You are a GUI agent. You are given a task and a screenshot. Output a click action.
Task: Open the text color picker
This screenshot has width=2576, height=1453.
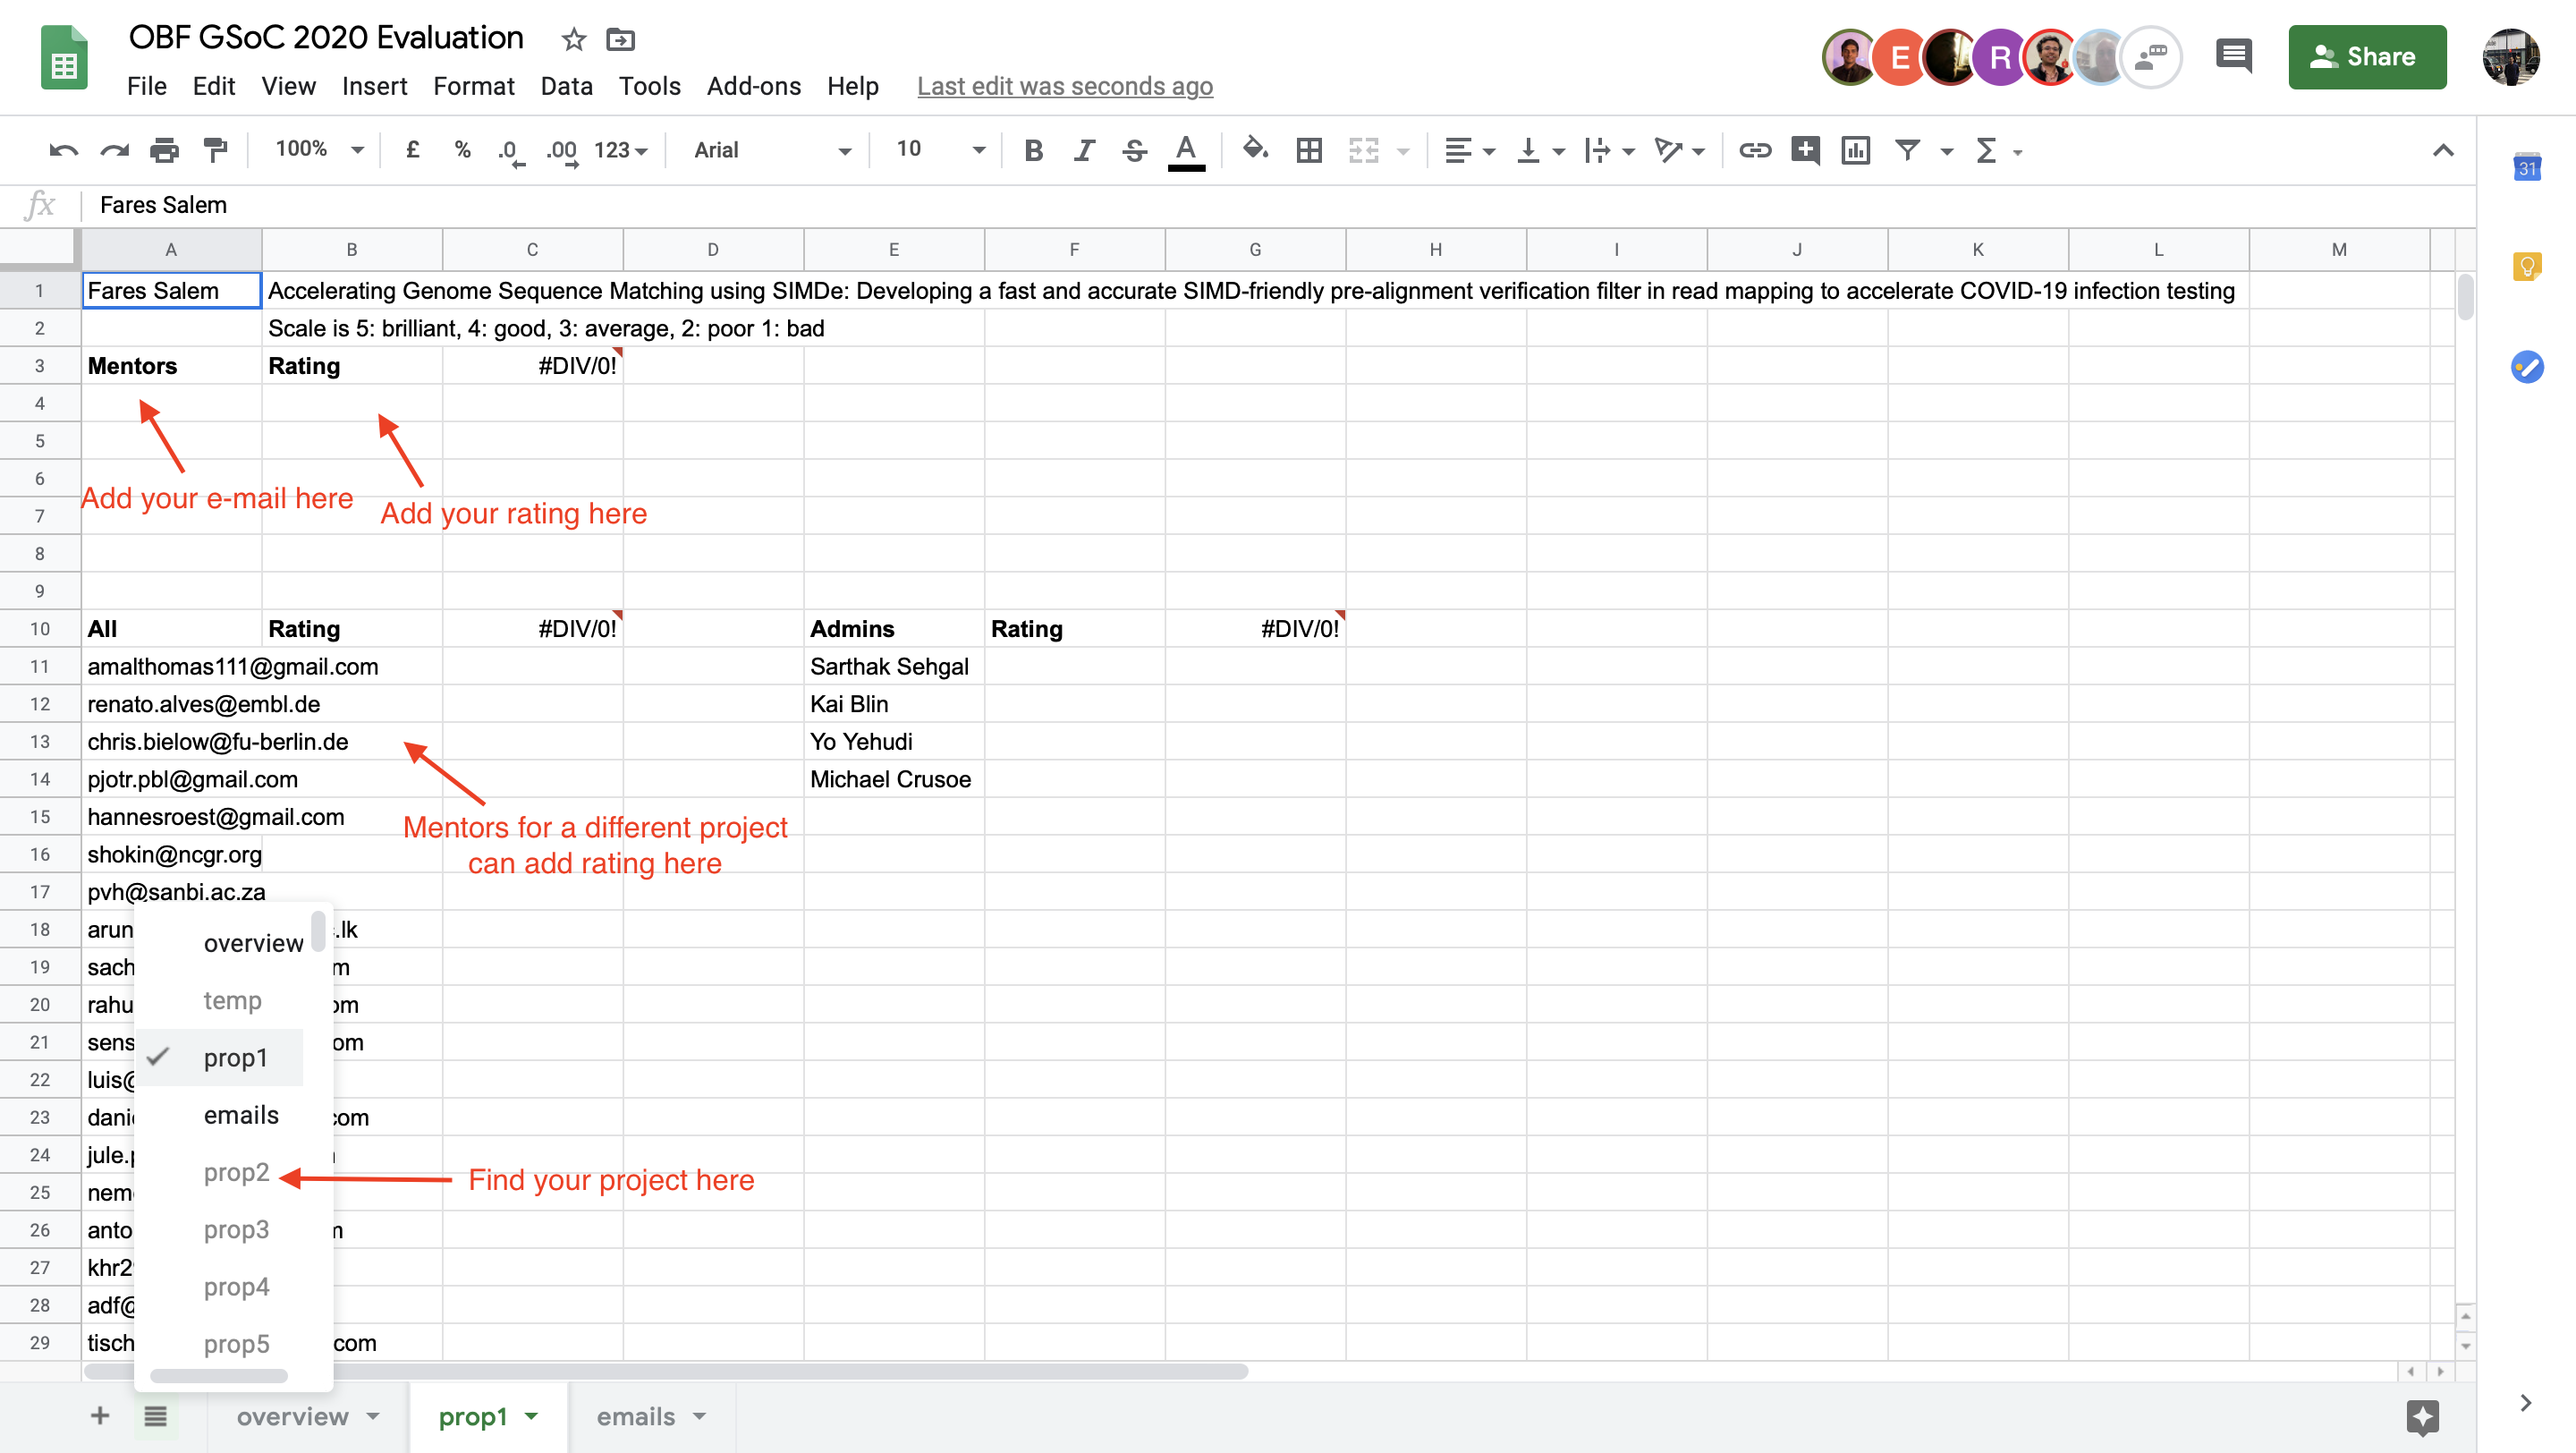1186,150
